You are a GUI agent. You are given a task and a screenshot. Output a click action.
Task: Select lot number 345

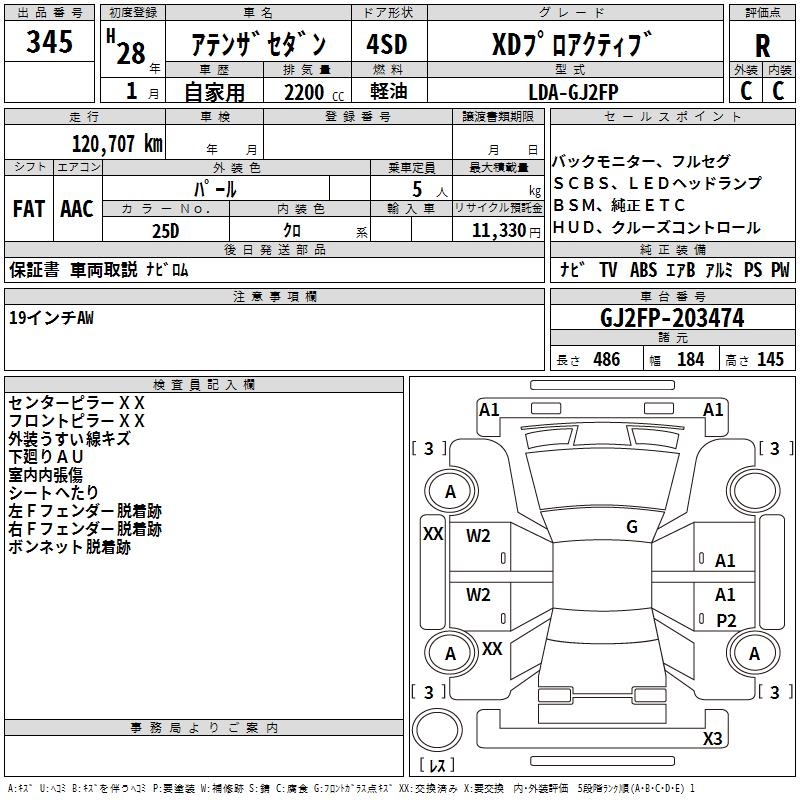(49, 42)
